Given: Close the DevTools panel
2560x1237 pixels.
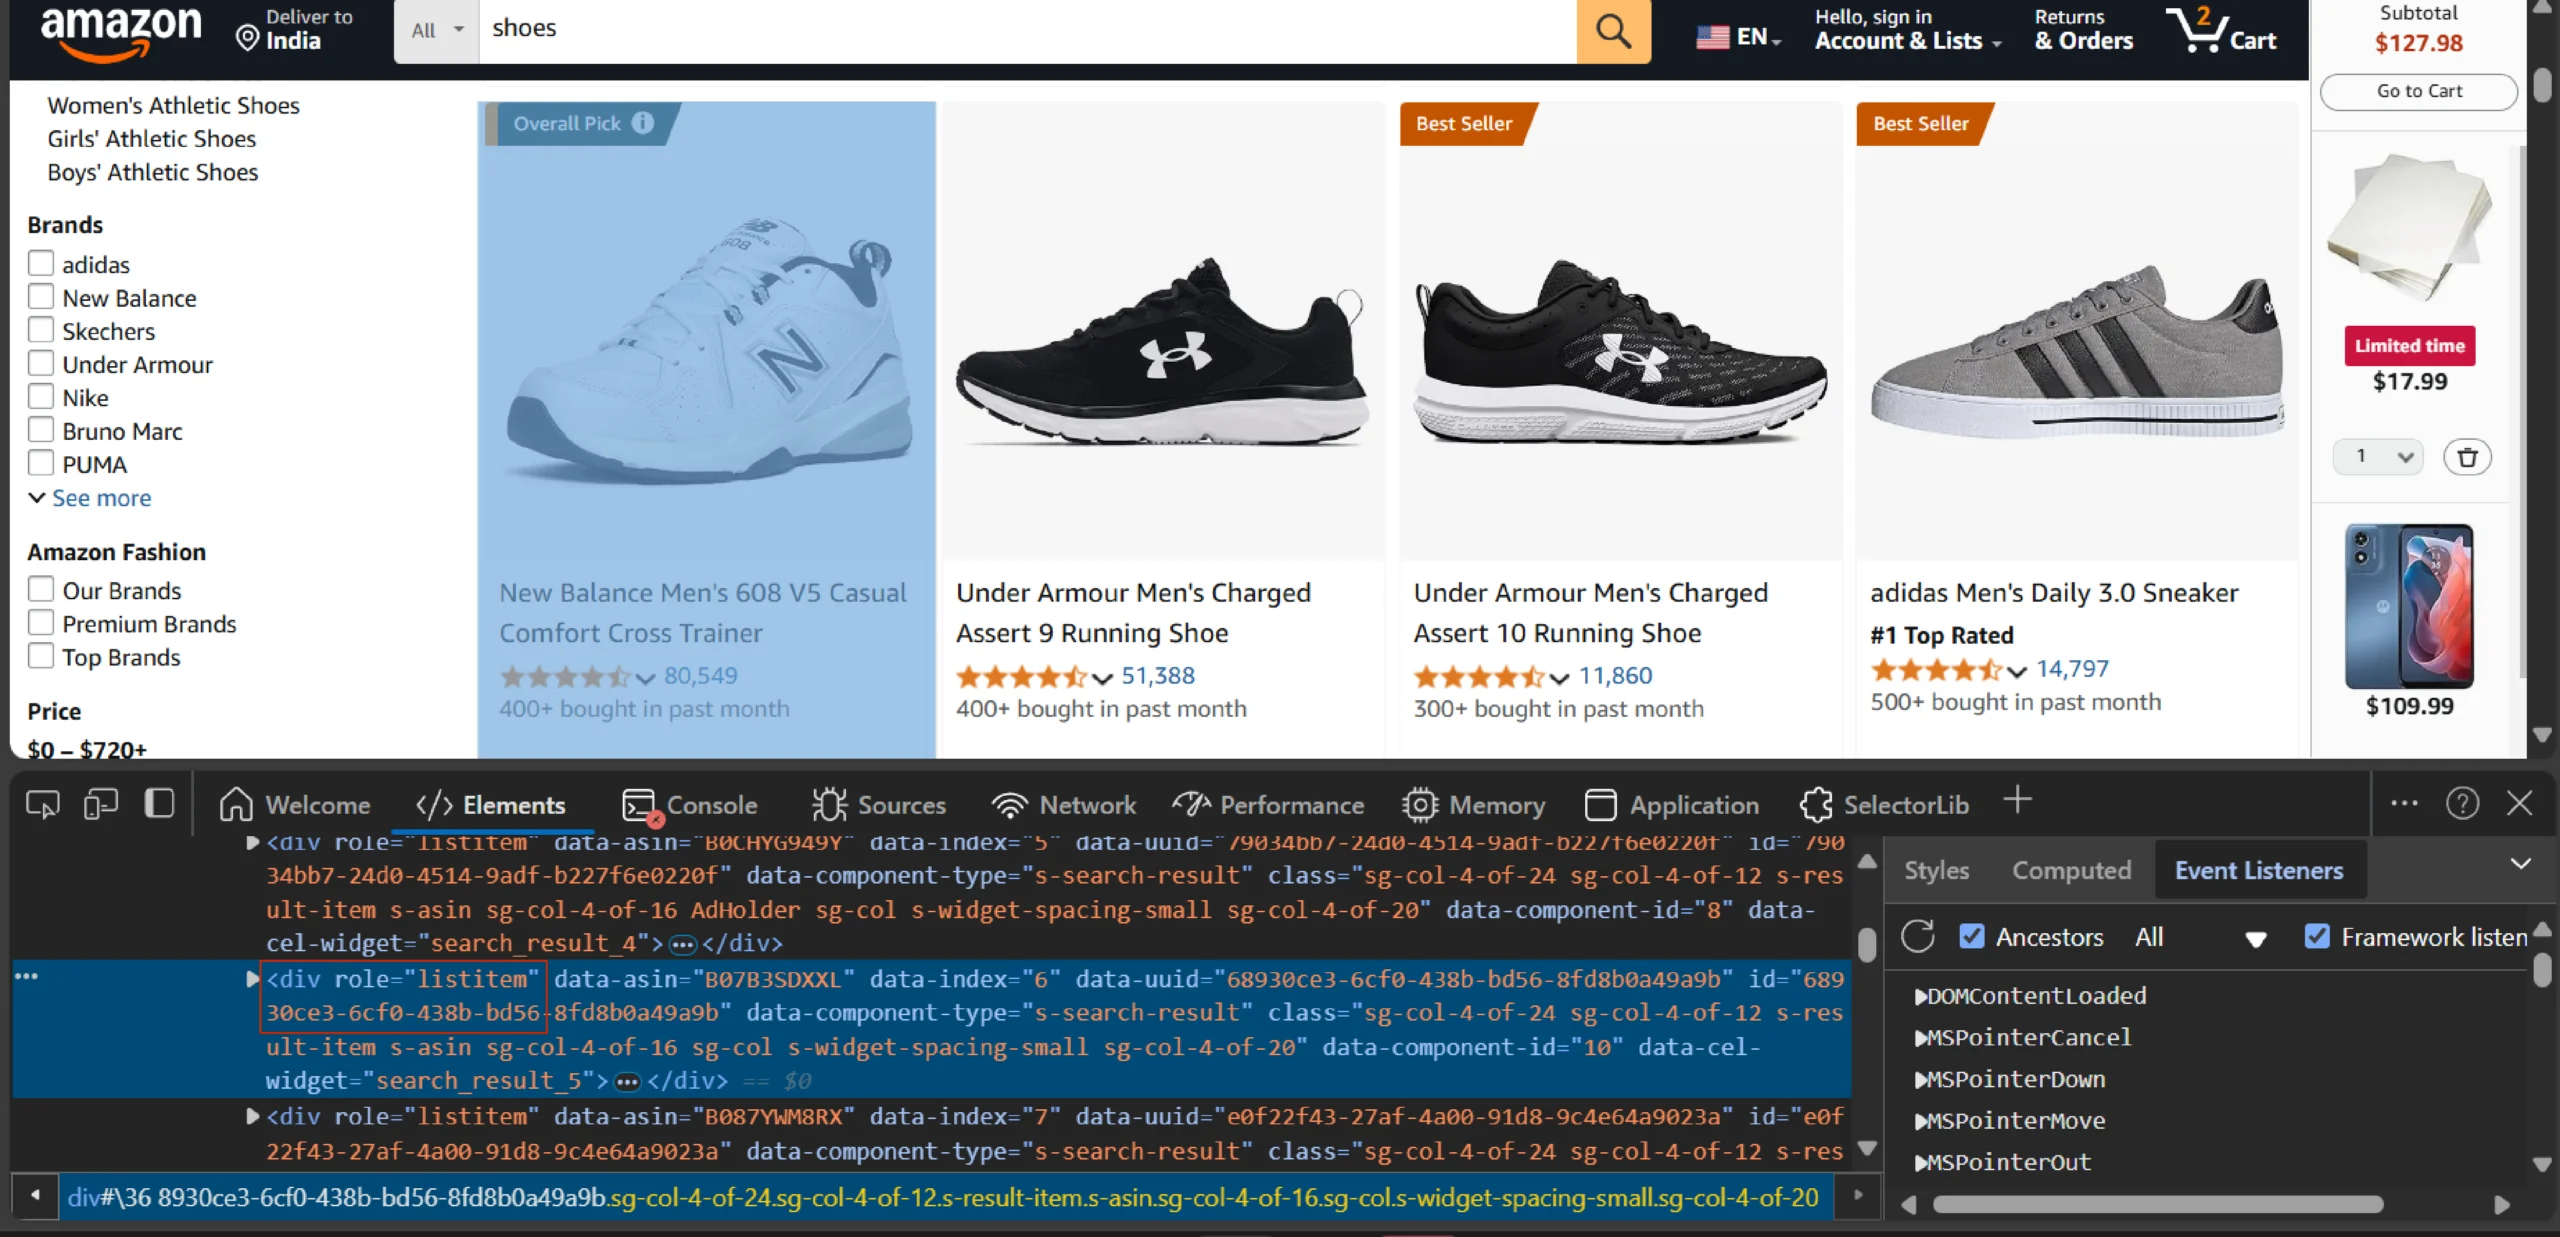Looking at the screenshot, I should point(2520,803).
